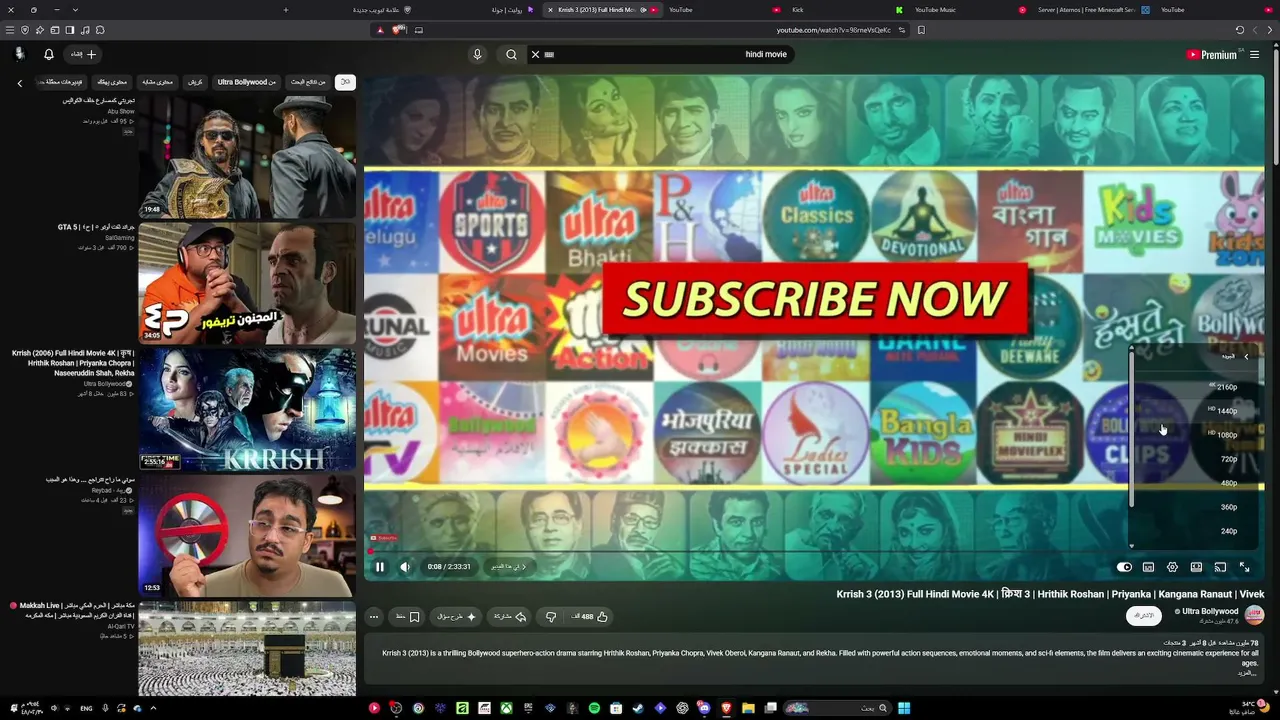Select 2160p video quality
The width and height of the screenshot is (1280, 720).
1195,387
